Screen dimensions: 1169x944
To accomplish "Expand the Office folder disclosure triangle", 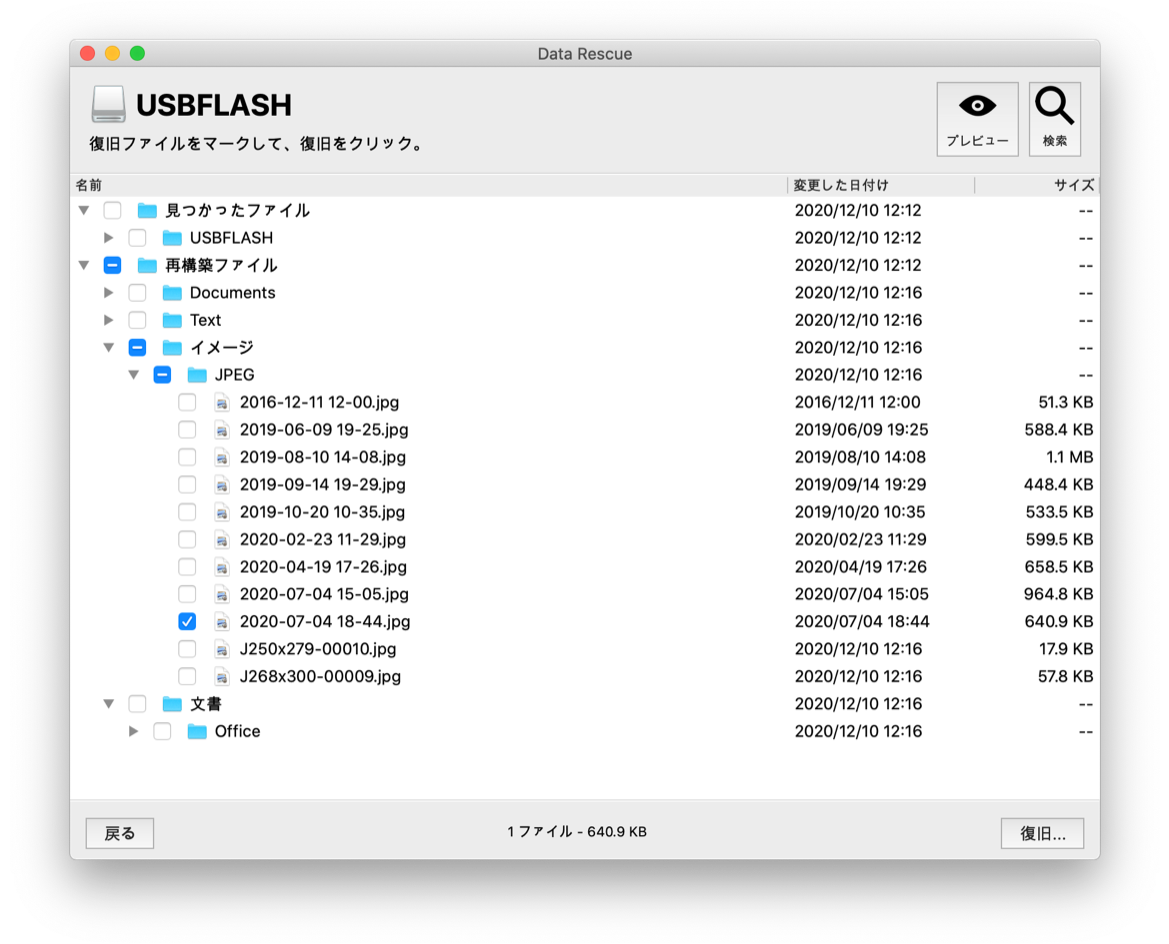I will pyautogui.click(x=133, y=731).
